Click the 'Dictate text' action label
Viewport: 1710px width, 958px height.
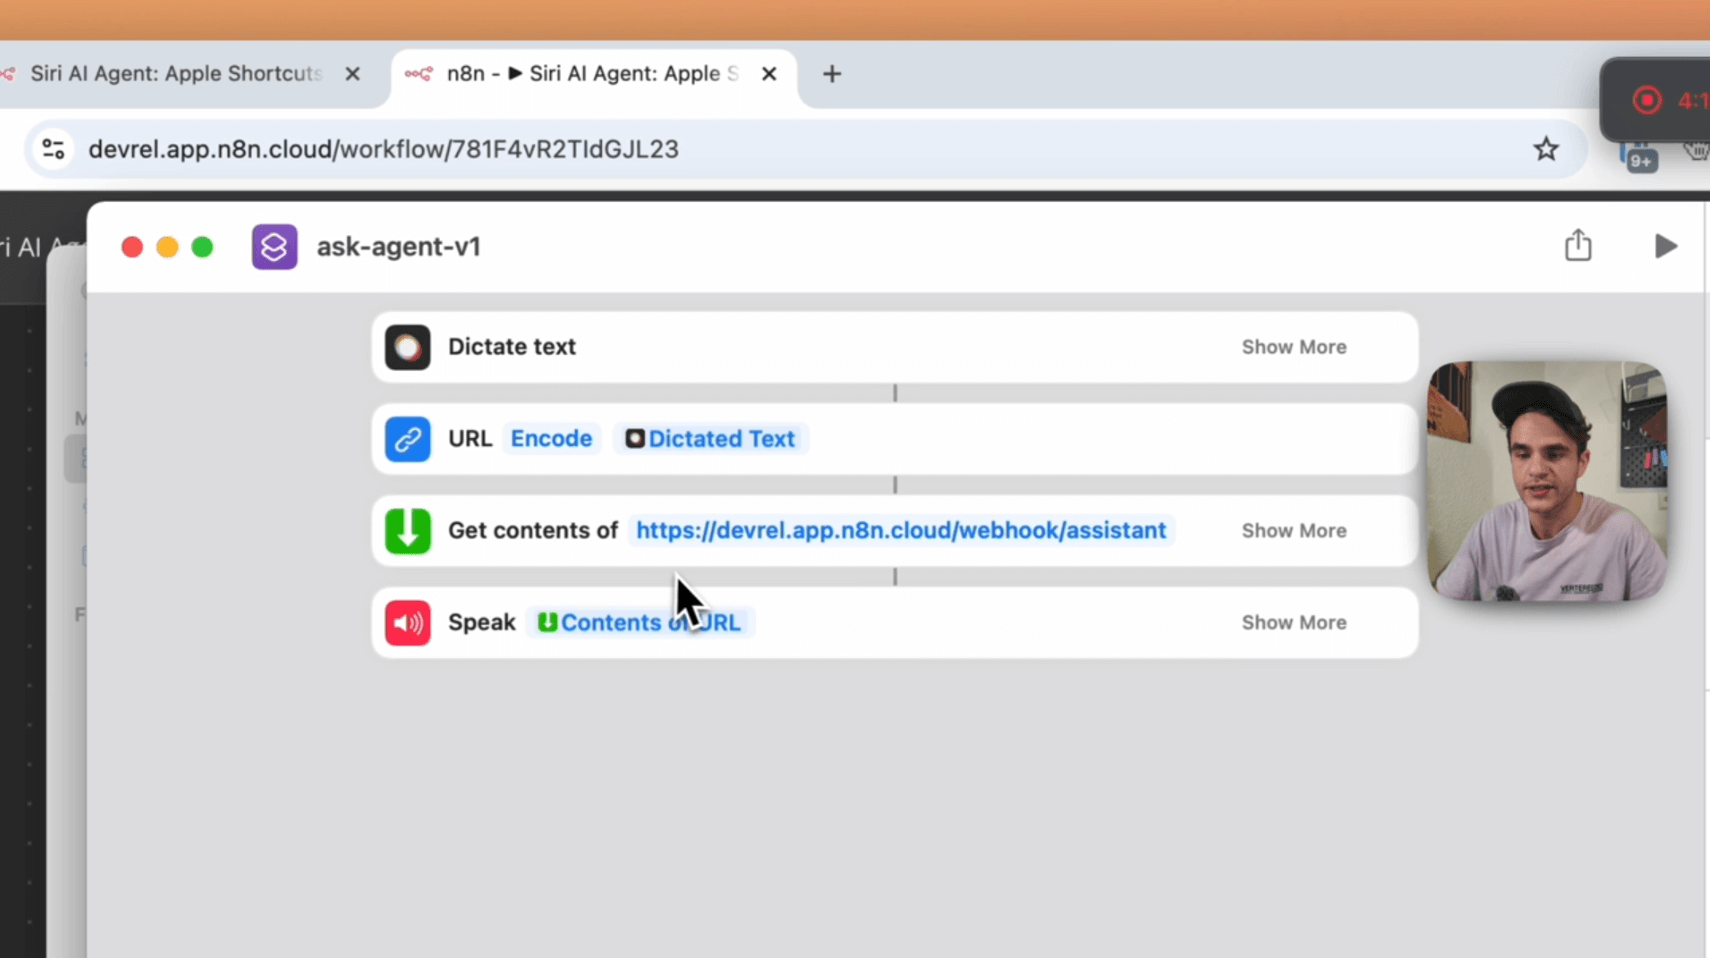512,347
